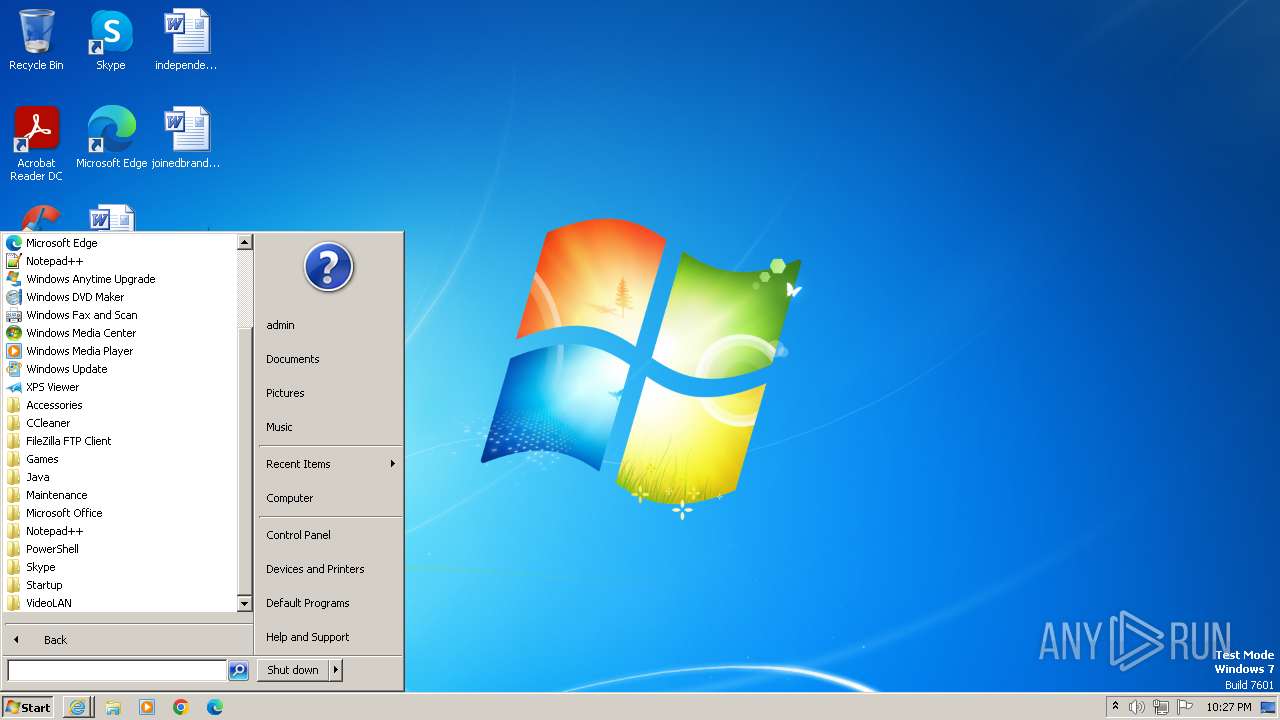1280x720 pixels.
Task: Open Default Programs
Action: click(330, 603)
